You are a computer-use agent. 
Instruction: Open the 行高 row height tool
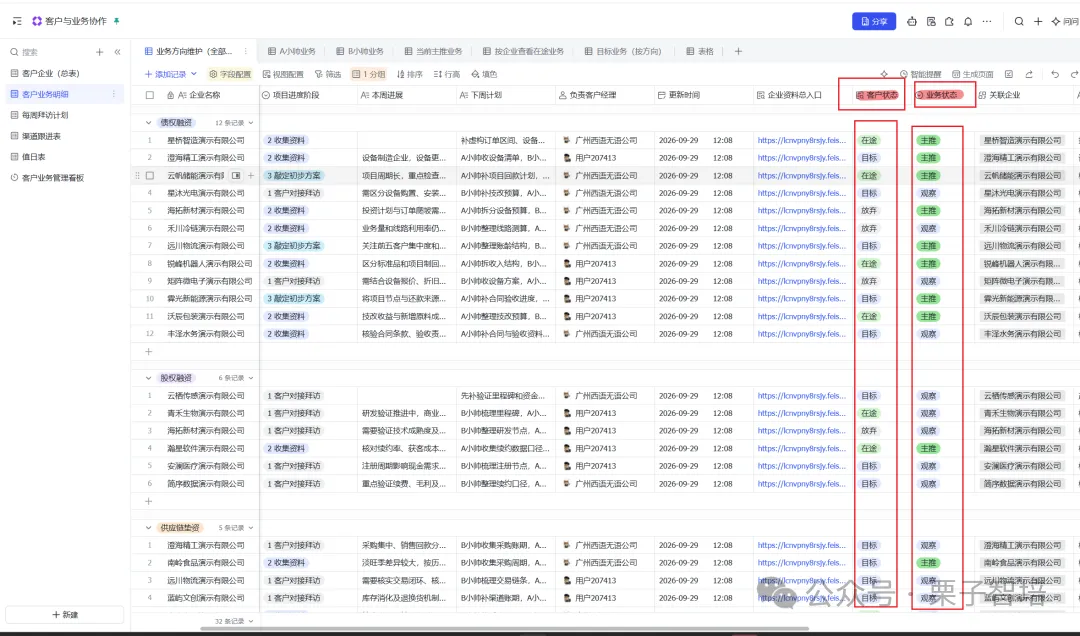click(x=446, y=74)
